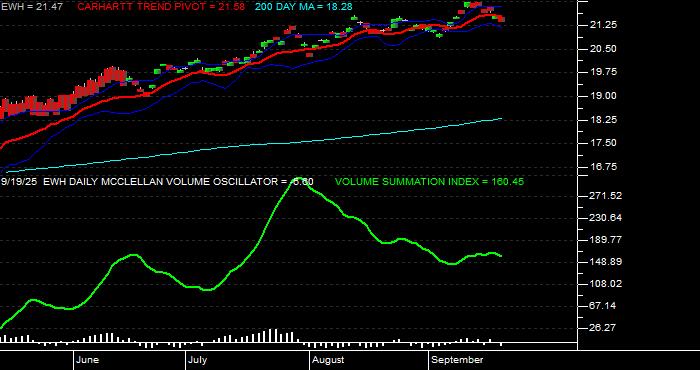700x370 pixels.
Task: Click the 19.00 price axis value
Action: (x=604, y=96)
